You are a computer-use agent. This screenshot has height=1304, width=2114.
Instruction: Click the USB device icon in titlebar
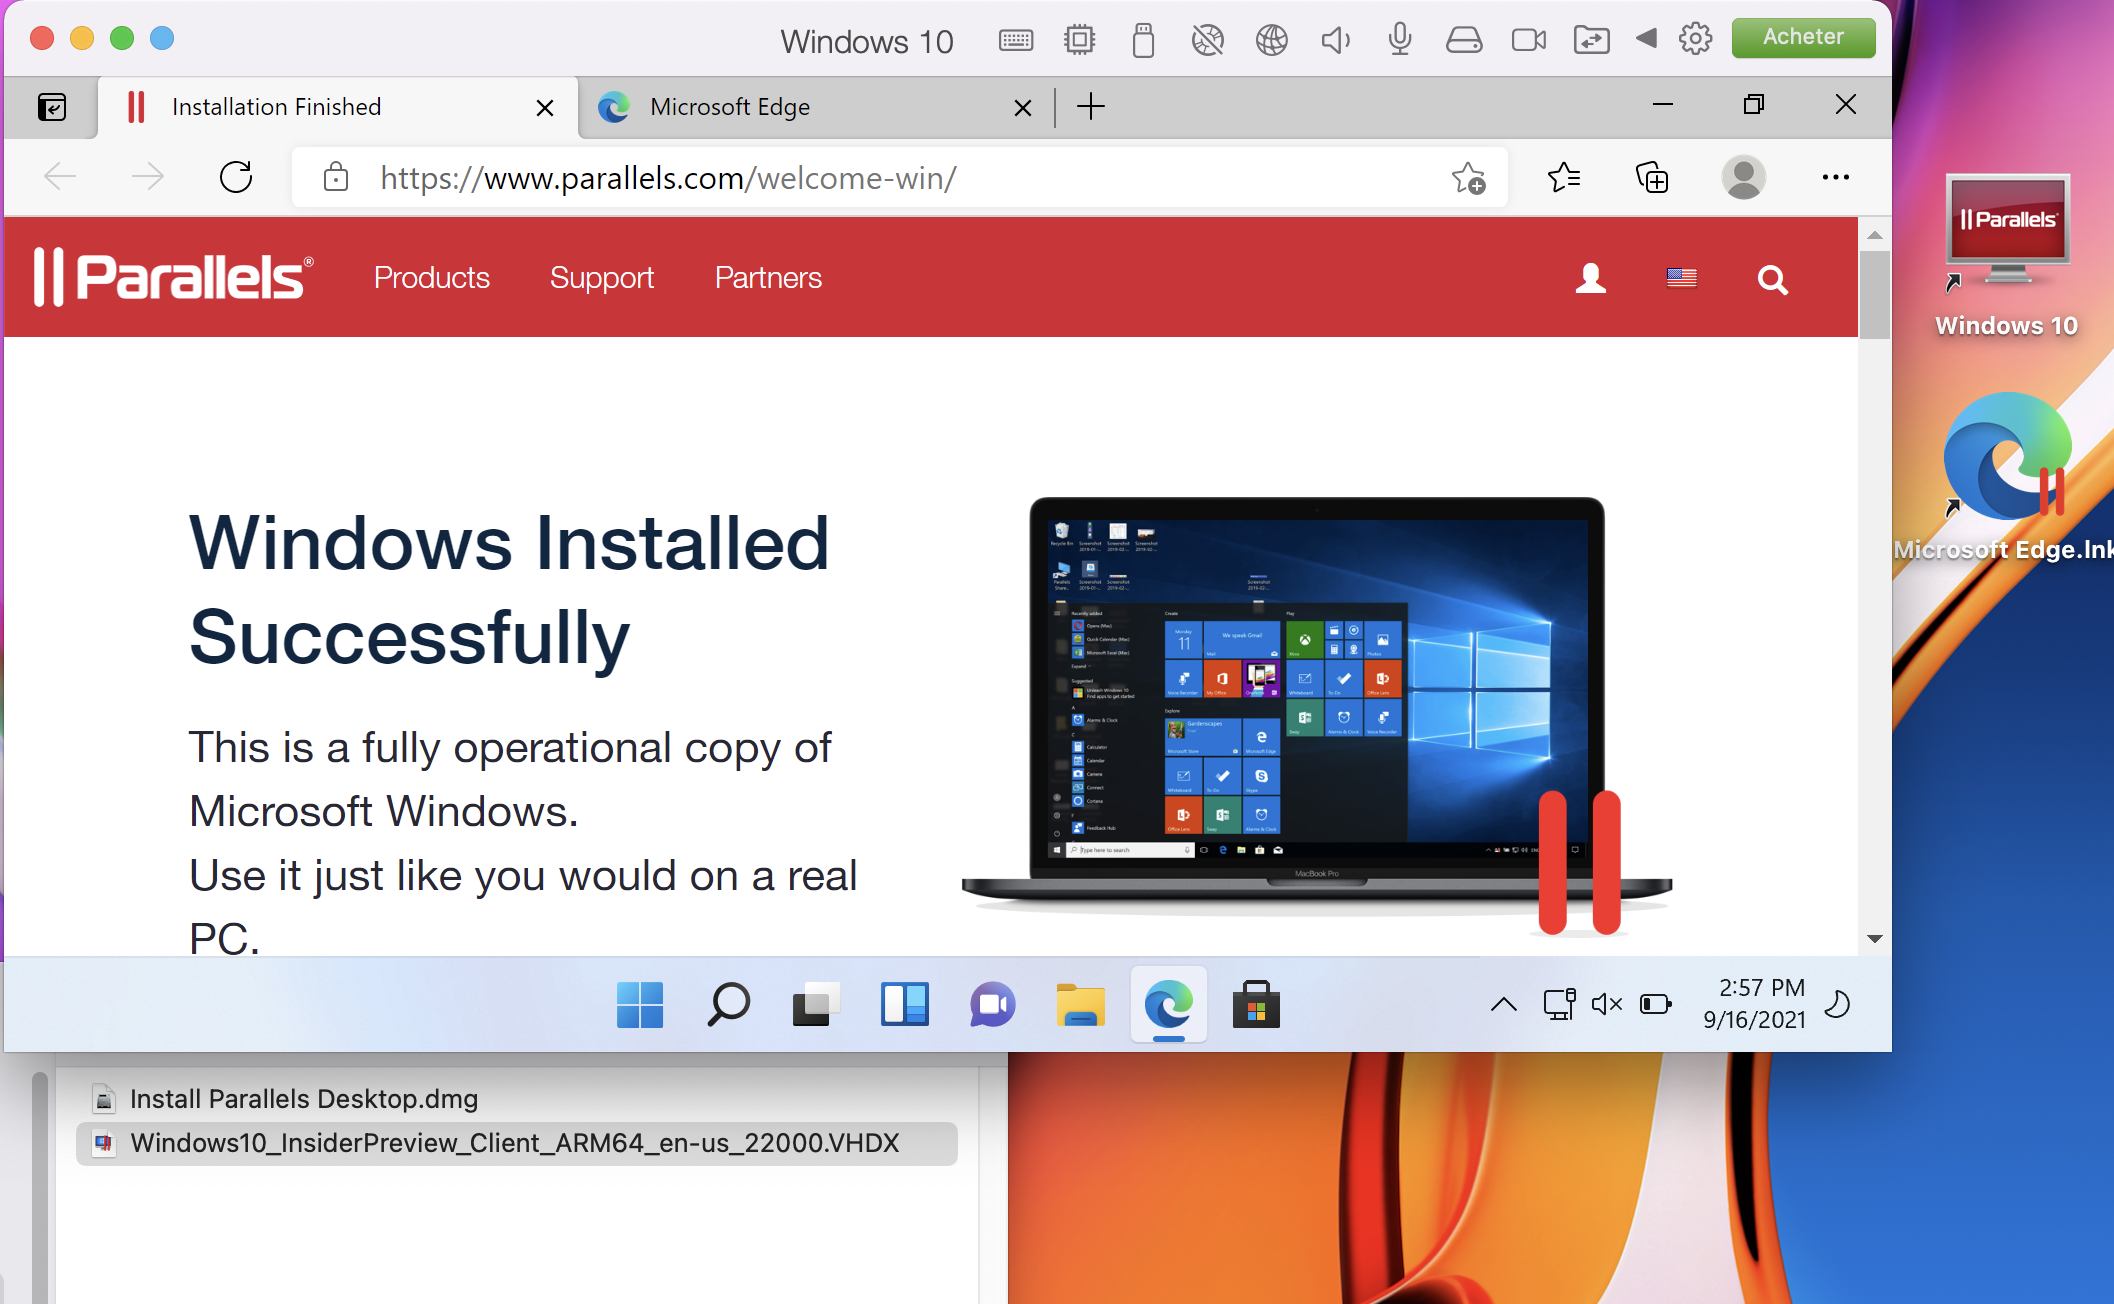pyautogui.click(x=1143, y=40)
